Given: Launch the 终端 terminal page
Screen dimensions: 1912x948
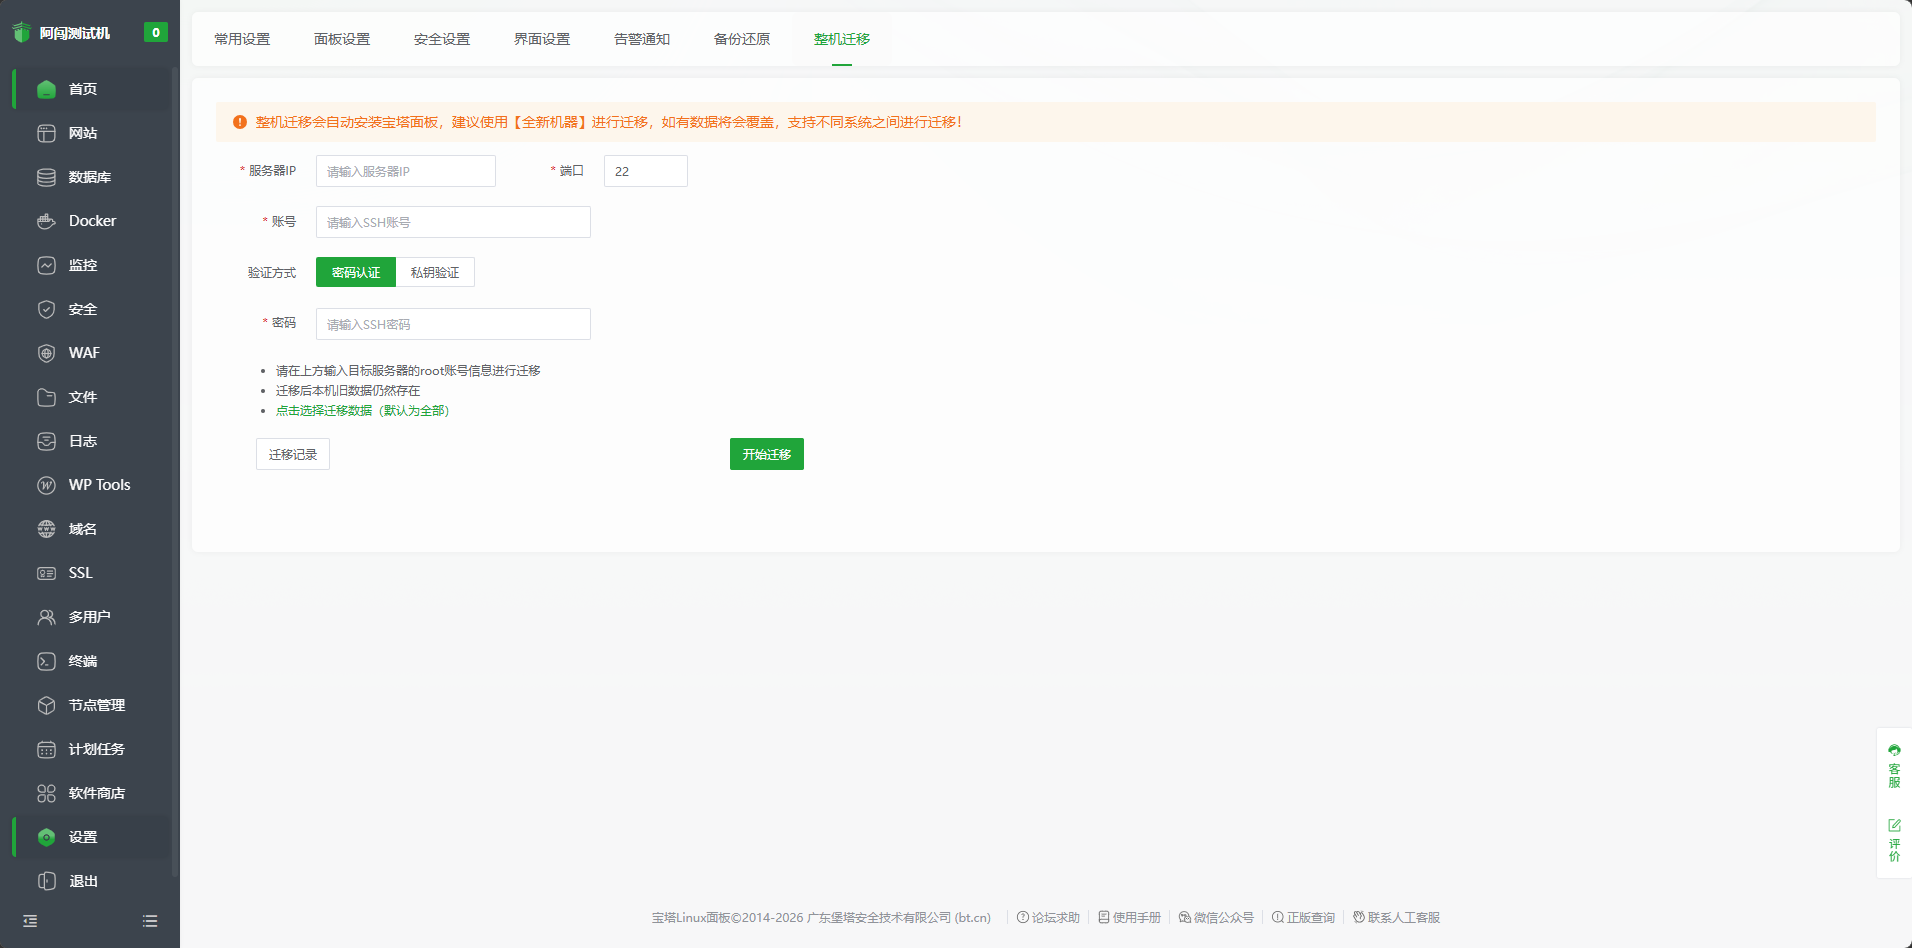Looking at the screenshot, I should [84, 661].
